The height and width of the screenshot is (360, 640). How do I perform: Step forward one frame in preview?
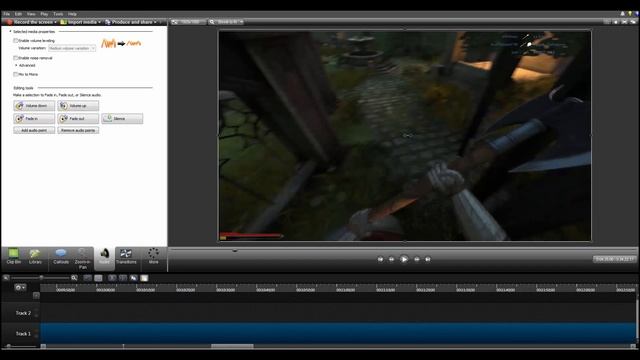click(x=417, y=259)
